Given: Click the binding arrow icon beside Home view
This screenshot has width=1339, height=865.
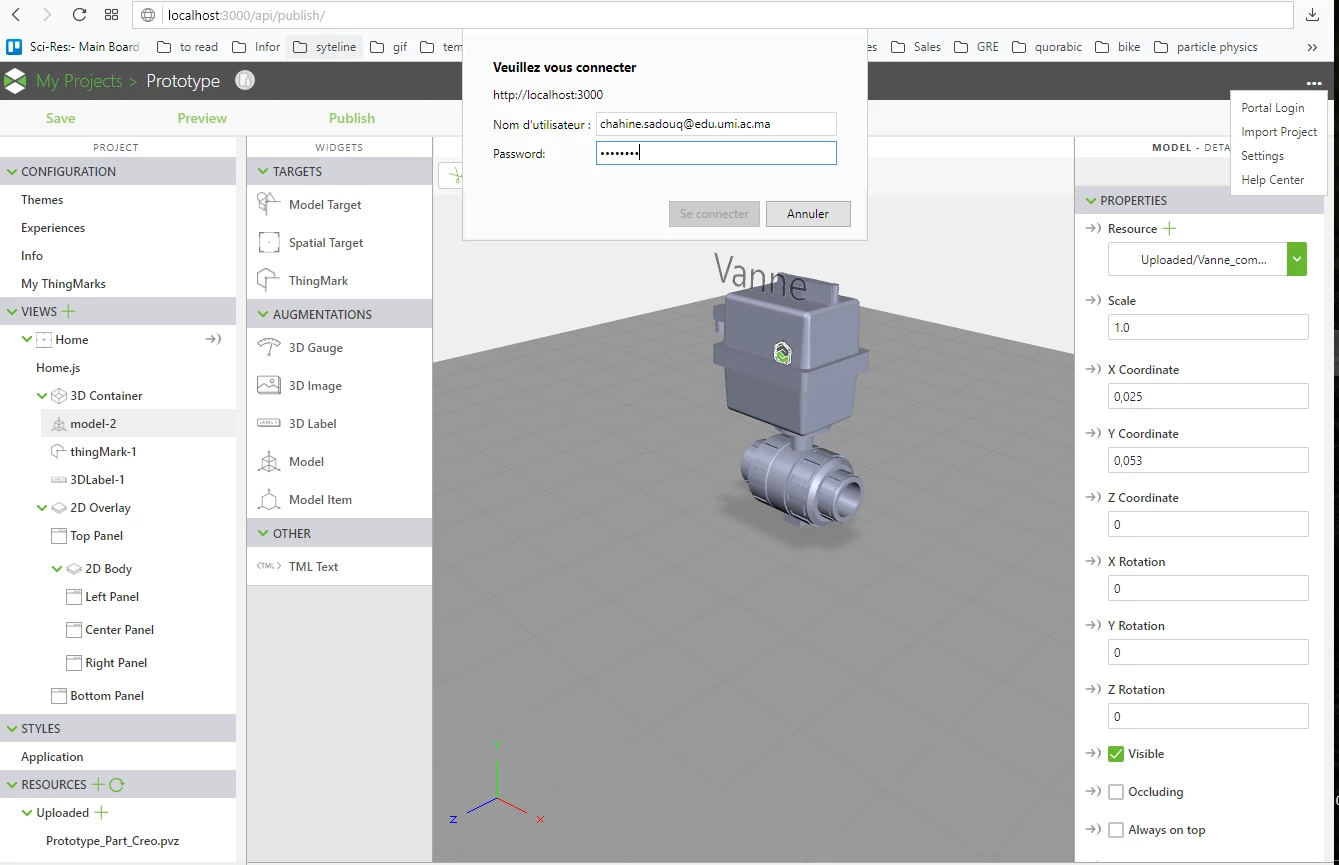Looking at the screenshot, I should (213, 339).
